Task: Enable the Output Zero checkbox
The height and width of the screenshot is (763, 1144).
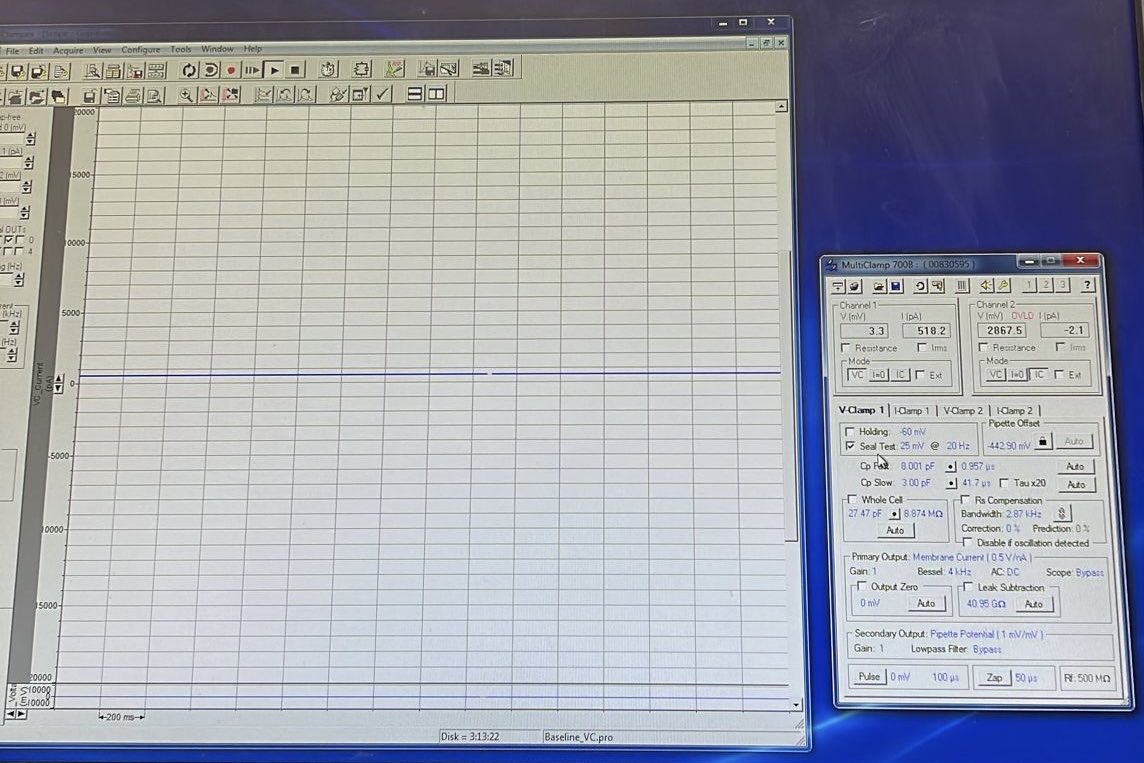Action: pyautogui.click(x=862, y=586)
